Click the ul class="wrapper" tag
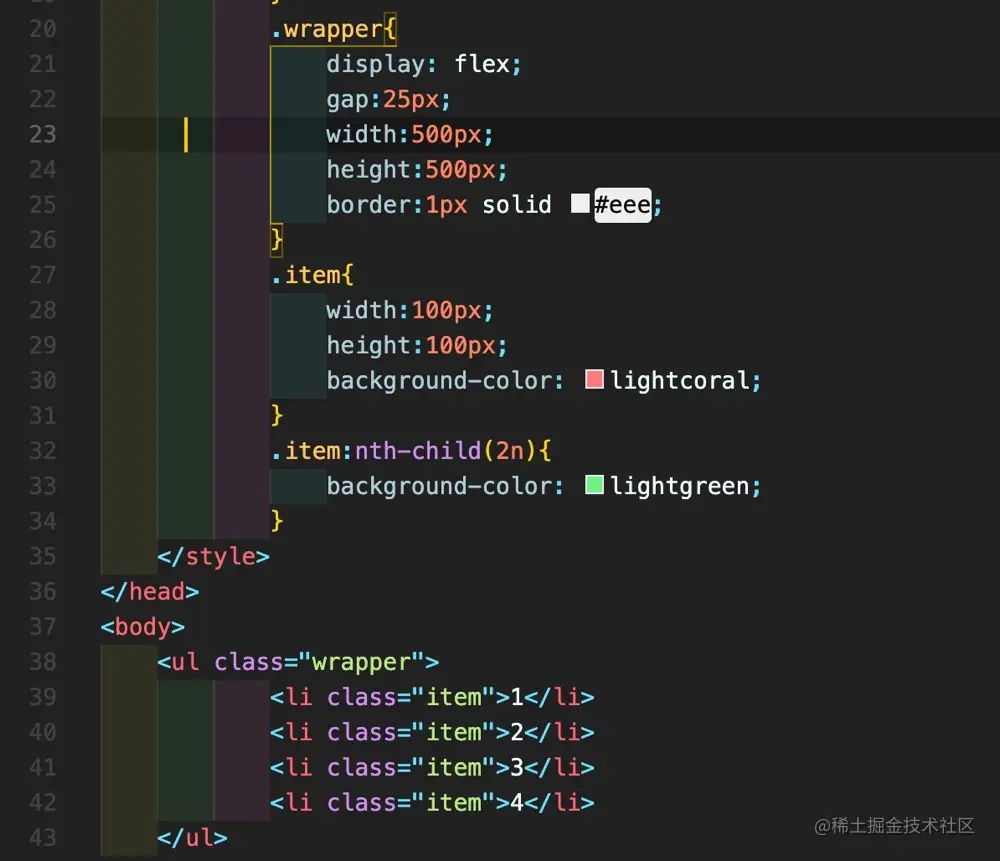This screenshot has height=861, width=1000. 298,662
